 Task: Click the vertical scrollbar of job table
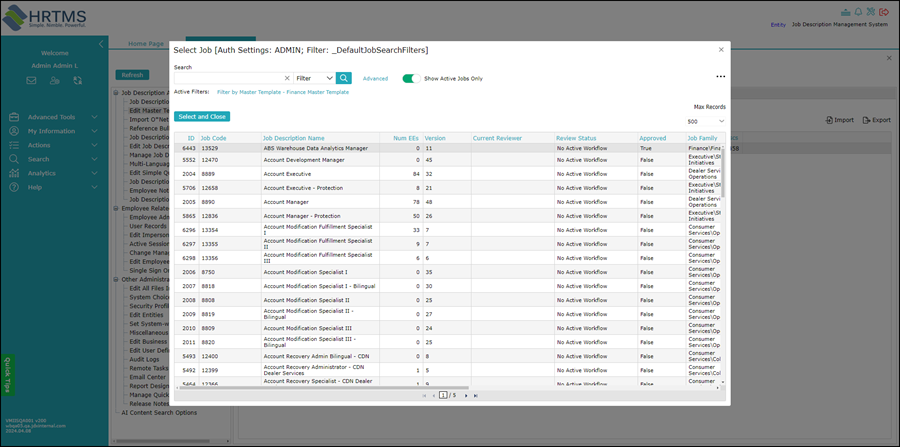[723, 172]
